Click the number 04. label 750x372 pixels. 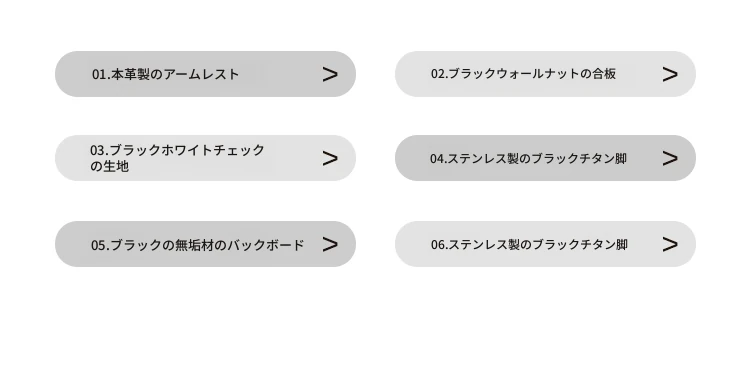tap(439, 158)
